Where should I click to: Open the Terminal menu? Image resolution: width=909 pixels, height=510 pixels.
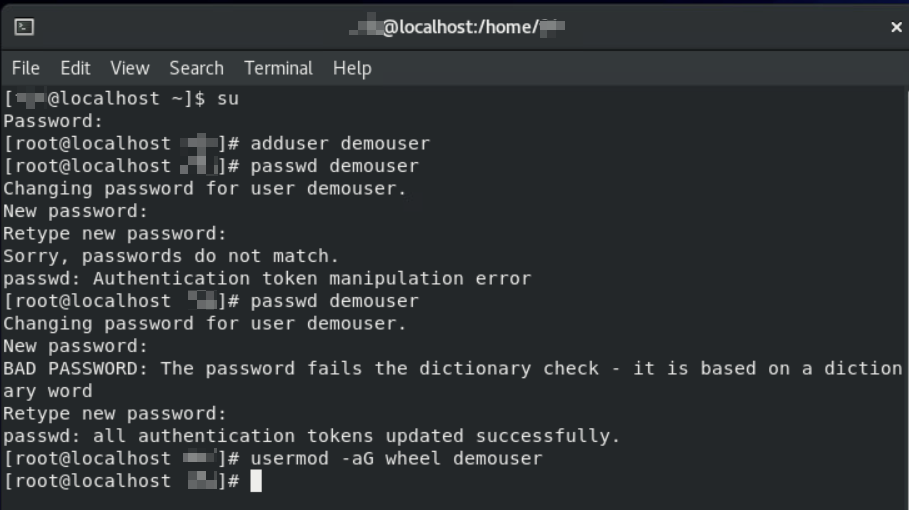pyautogui.click(x=278, y=68)
